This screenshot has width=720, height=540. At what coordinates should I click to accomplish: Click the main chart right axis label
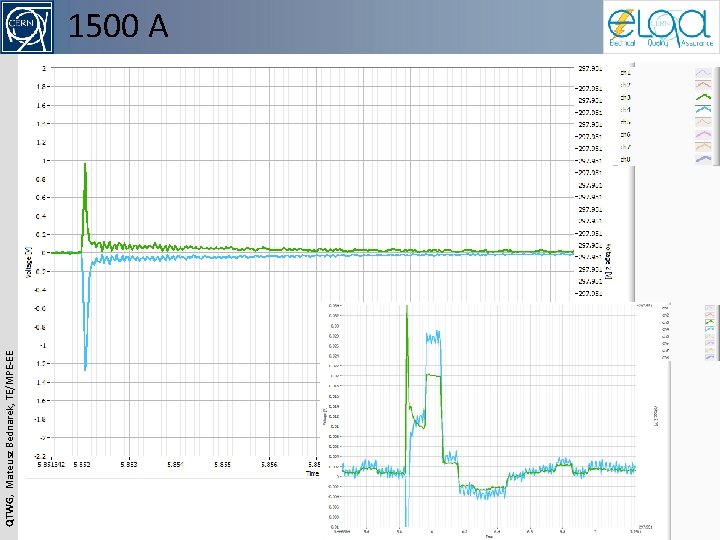609,263
